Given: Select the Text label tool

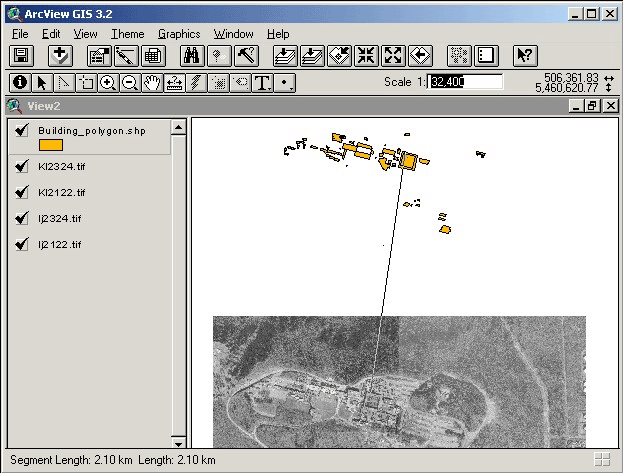Looking at the screenshot, I should [x=263, y=83].
